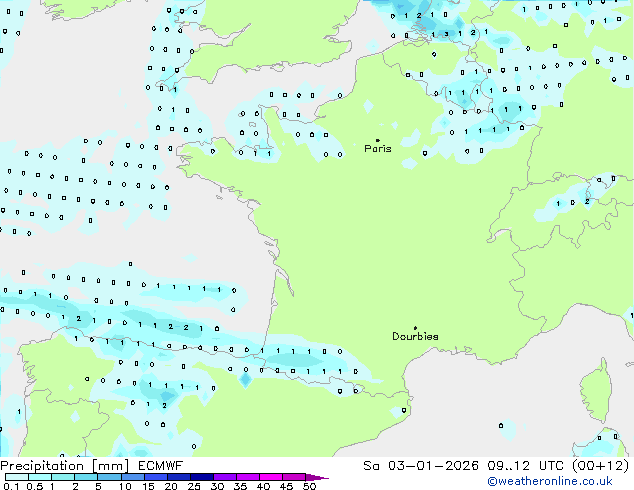Click the 10–15 mm legend swatch
The height and width of the screenshot is (490, 634).
(132, 477)
